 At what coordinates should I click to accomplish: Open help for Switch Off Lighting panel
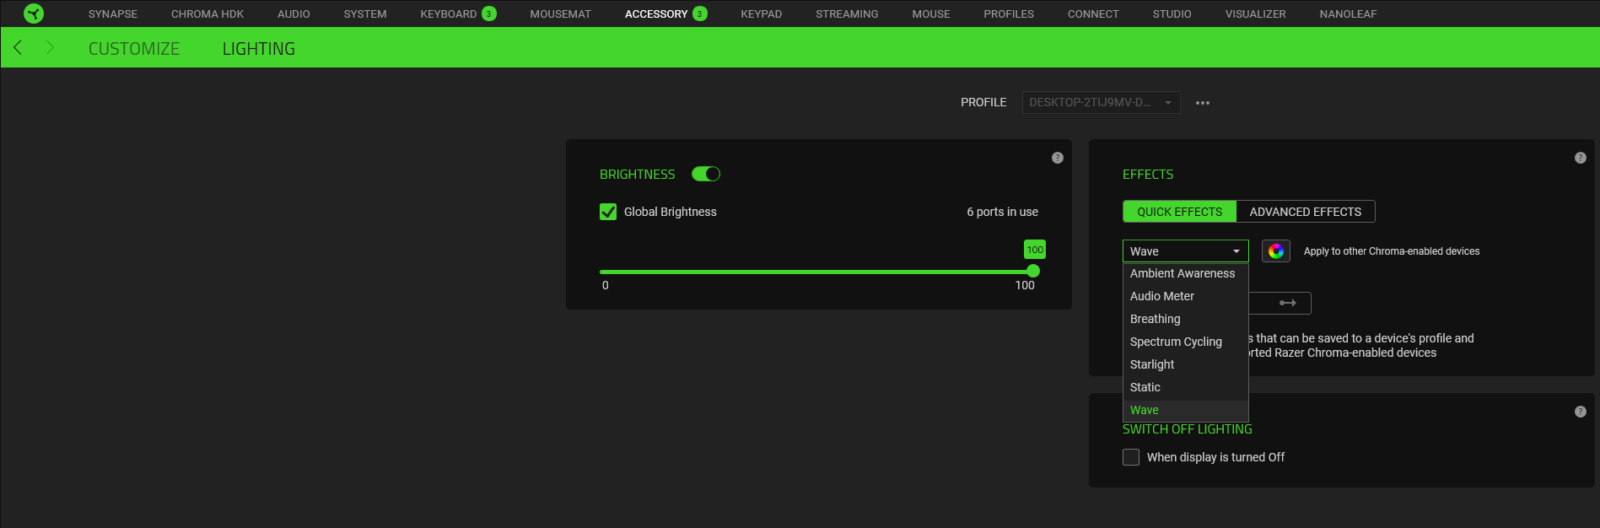tap(1580, 412)
